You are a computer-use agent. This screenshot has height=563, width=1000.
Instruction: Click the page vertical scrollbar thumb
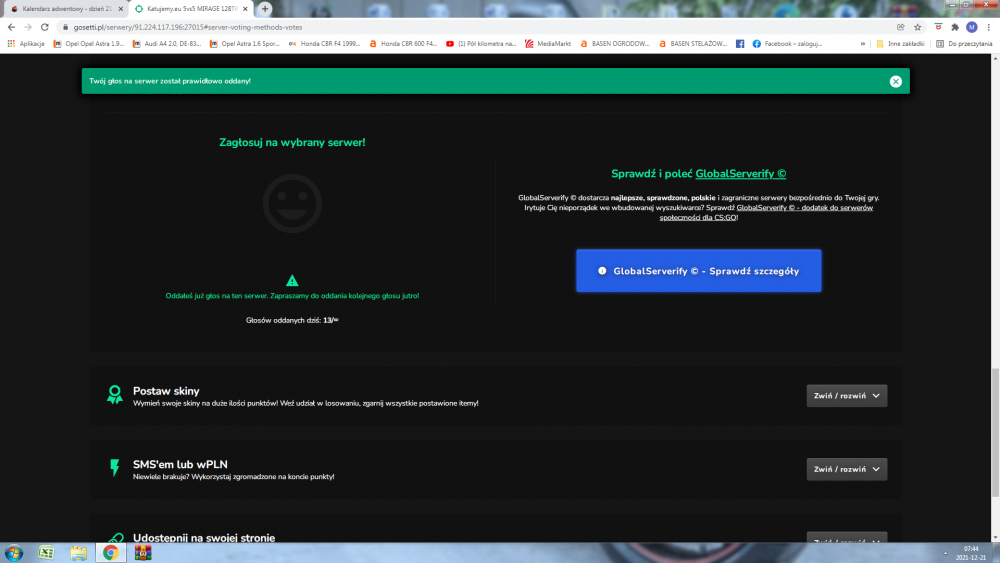coord(995,434)
